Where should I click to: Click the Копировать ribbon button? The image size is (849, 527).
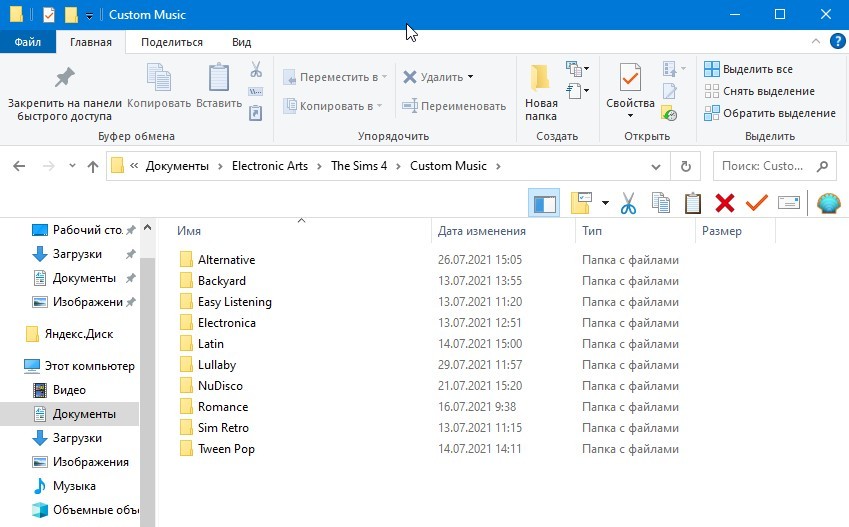coord(159,87)
